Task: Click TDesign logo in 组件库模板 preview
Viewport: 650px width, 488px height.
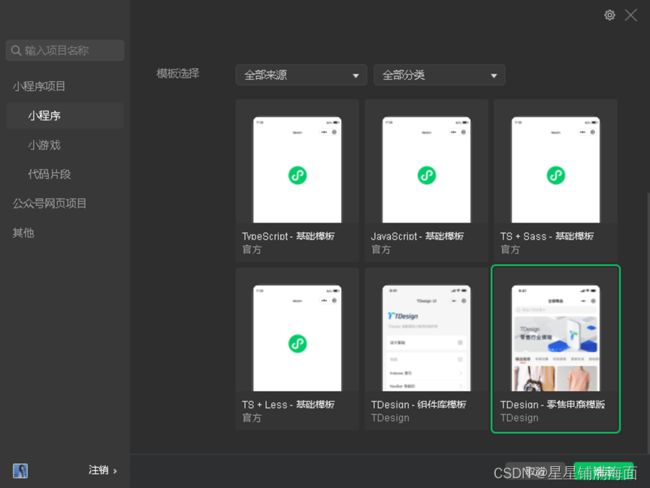Action: click(x=403, y=316)
